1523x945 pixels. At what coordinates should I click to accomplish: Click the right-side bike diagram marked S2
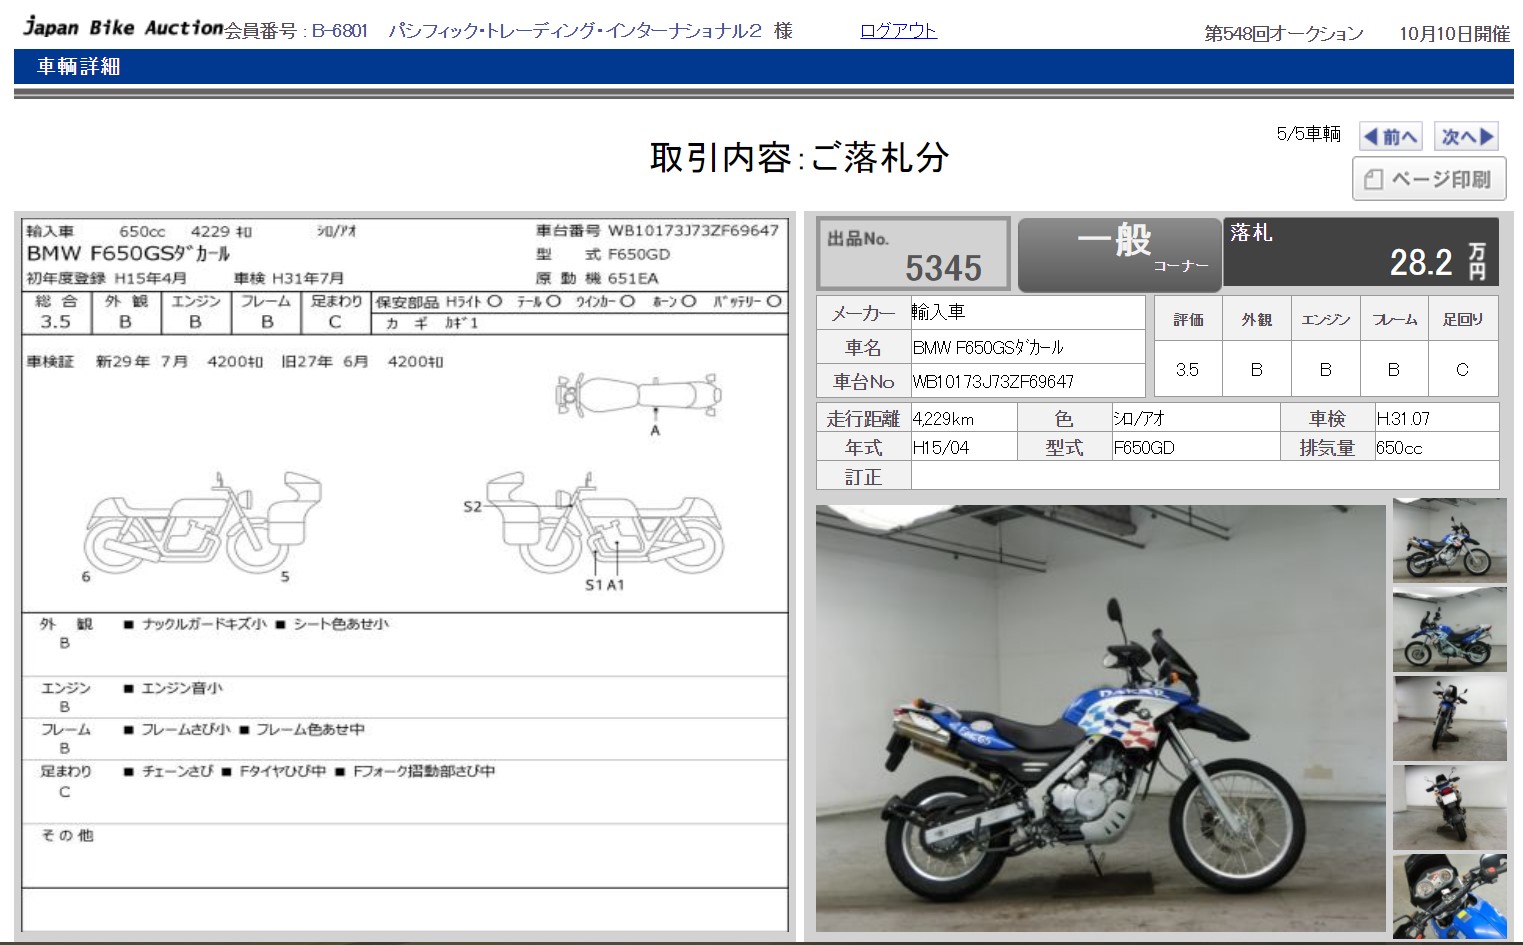(605, 522)
